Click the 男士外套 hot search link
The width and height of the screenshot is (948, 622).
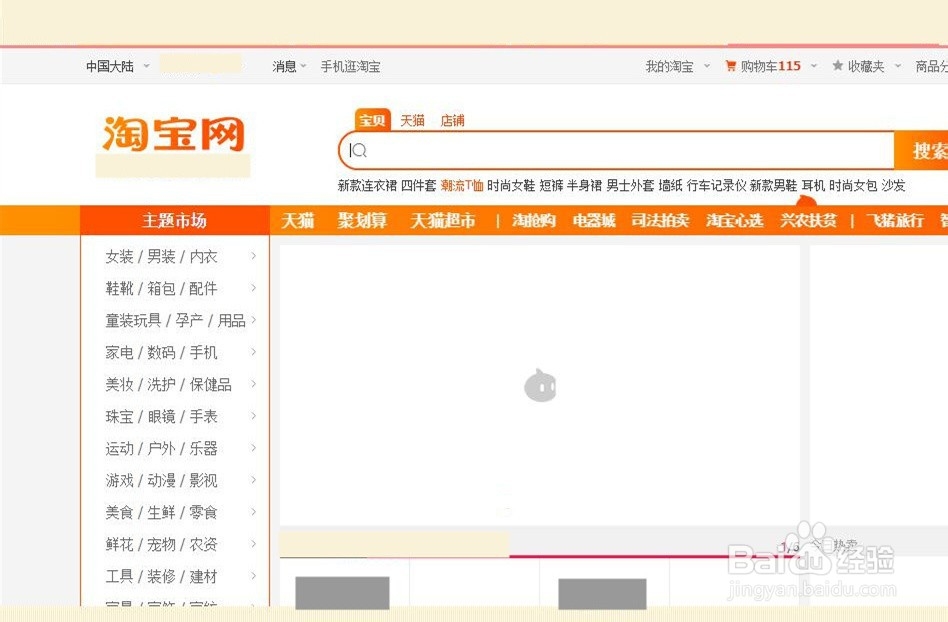pos(631,186)
